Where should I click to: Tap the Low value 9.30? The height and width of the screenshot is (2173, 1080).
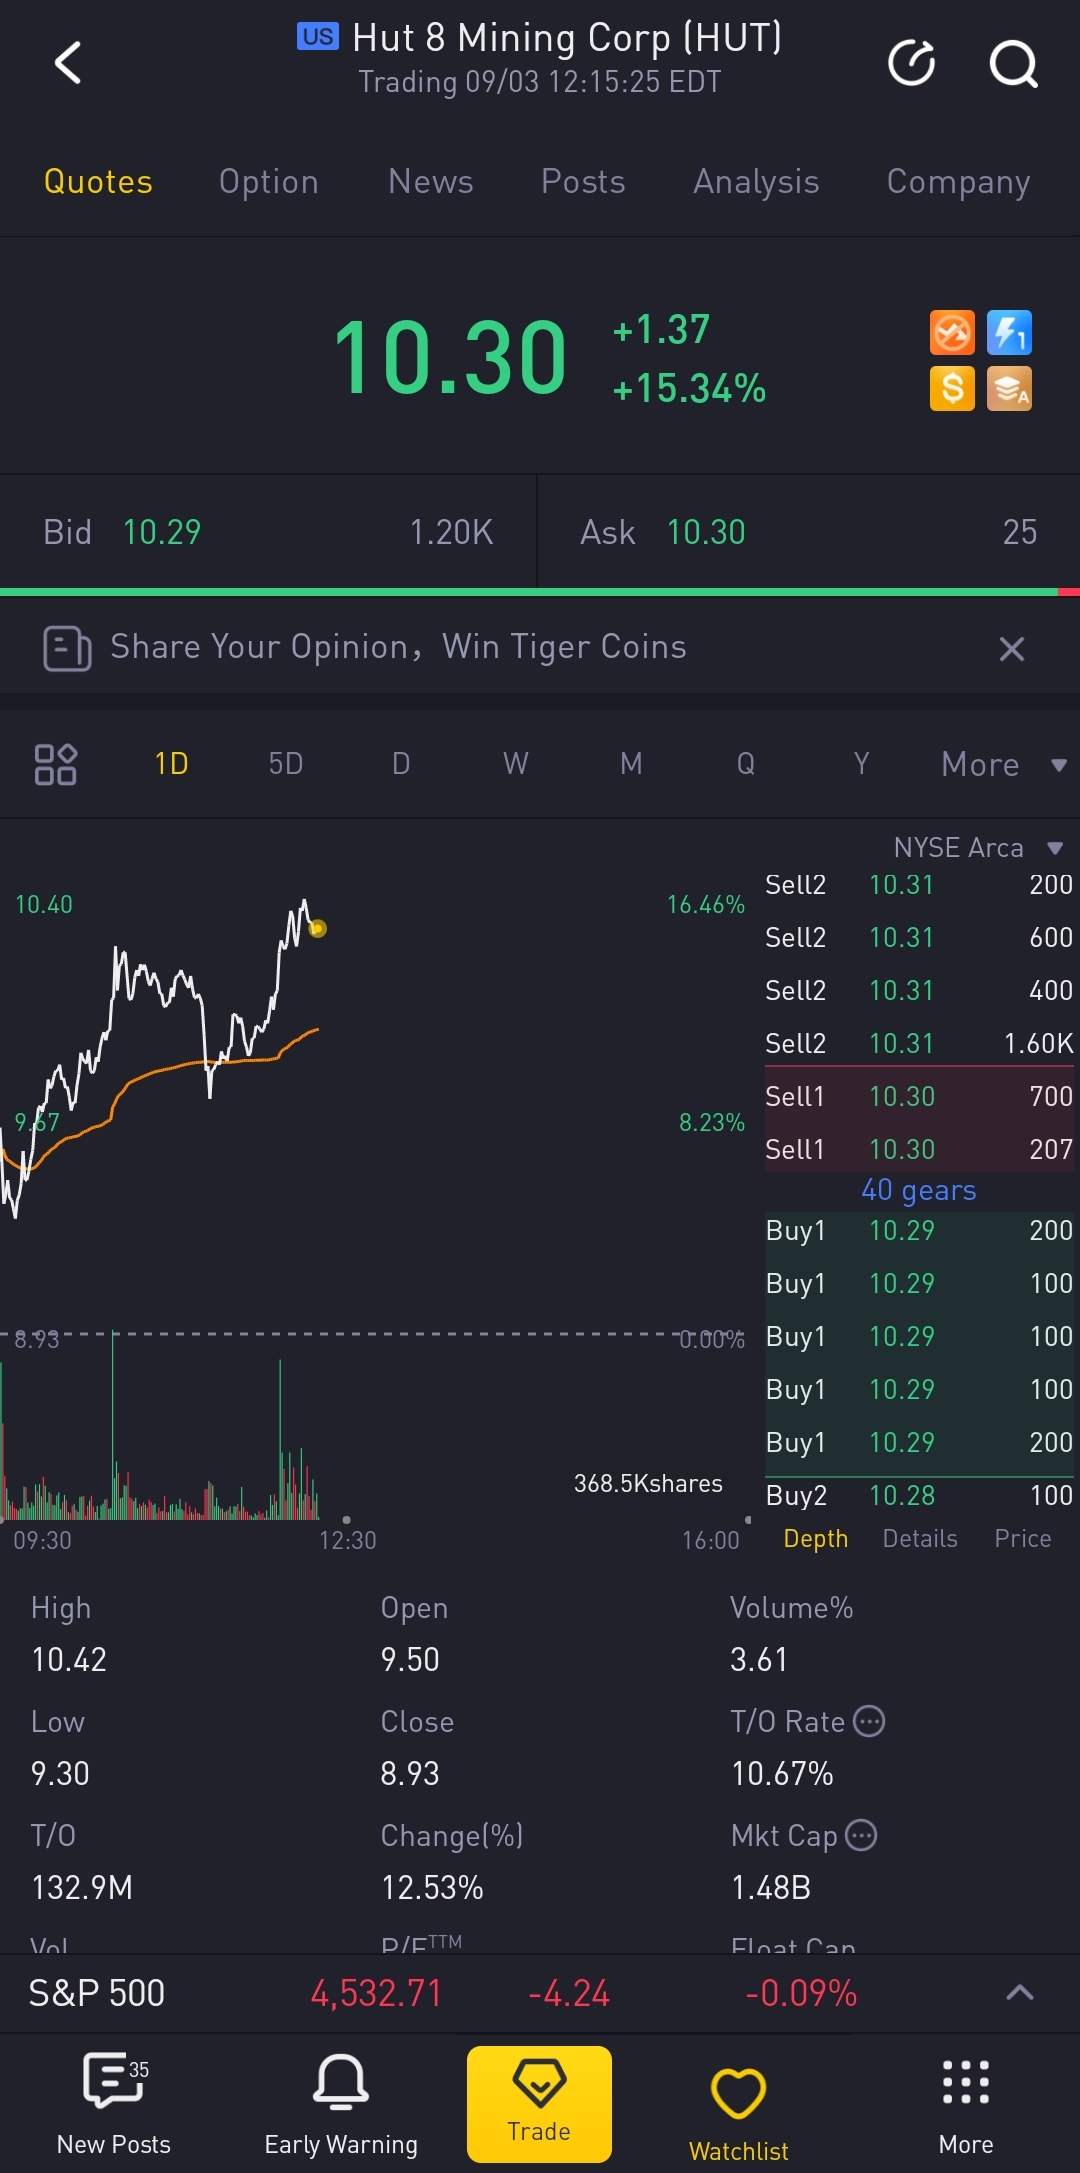60,1774
